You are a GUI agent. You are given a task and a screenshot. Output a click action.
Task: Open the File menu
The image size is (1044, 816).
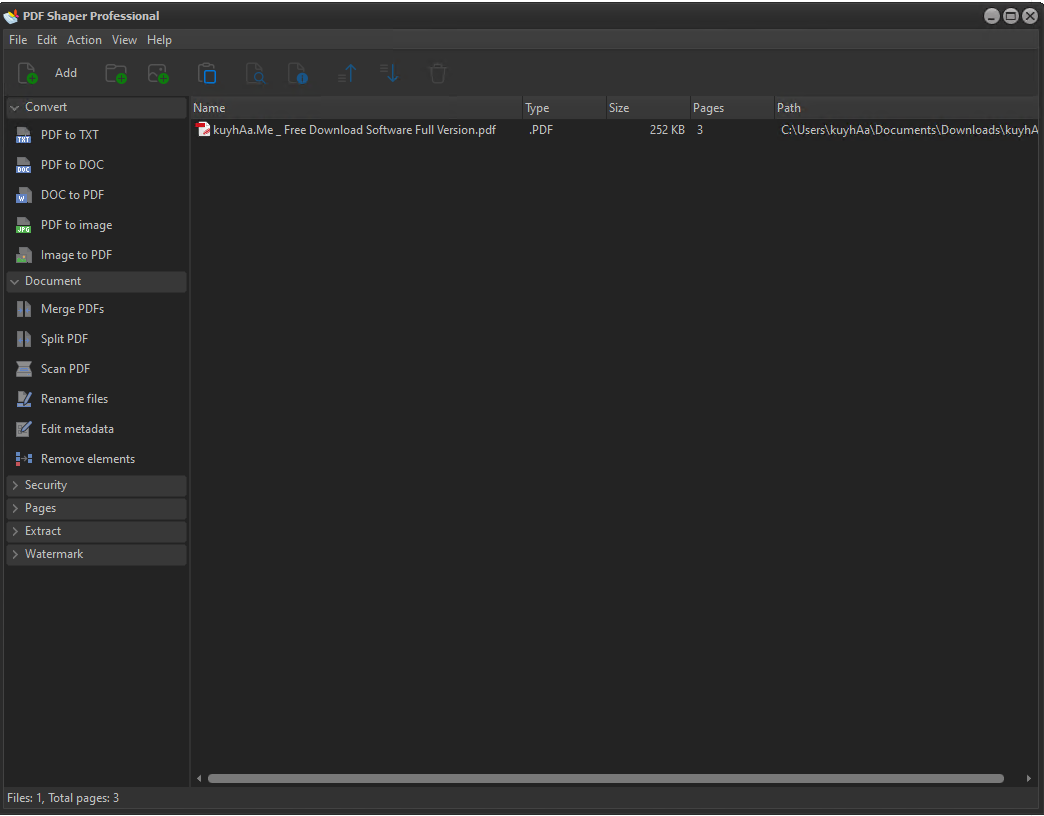(18, 40)
